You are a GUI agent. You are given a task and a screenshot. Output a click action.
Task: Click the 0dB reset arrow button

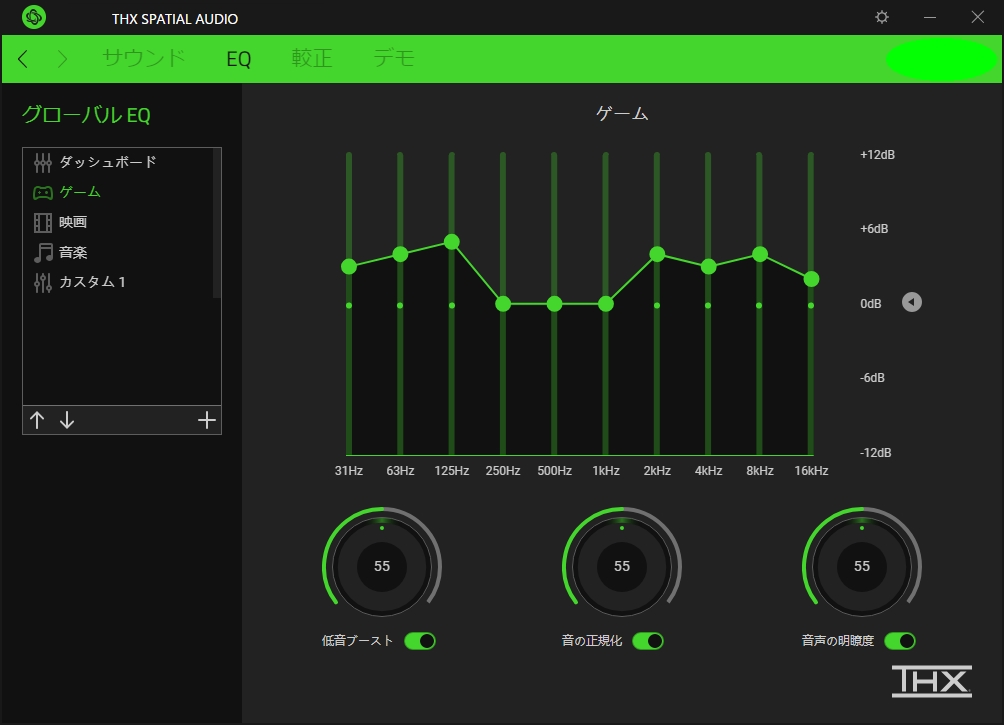(x=911, y=302)
